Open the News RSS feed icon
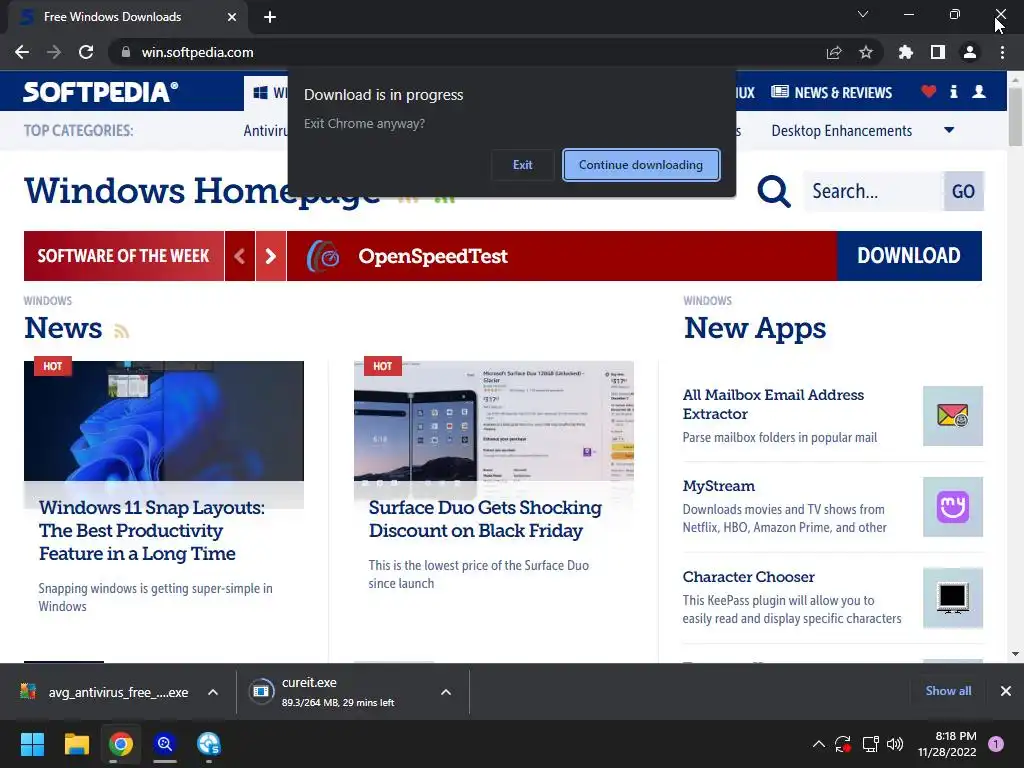 (121, 331)
